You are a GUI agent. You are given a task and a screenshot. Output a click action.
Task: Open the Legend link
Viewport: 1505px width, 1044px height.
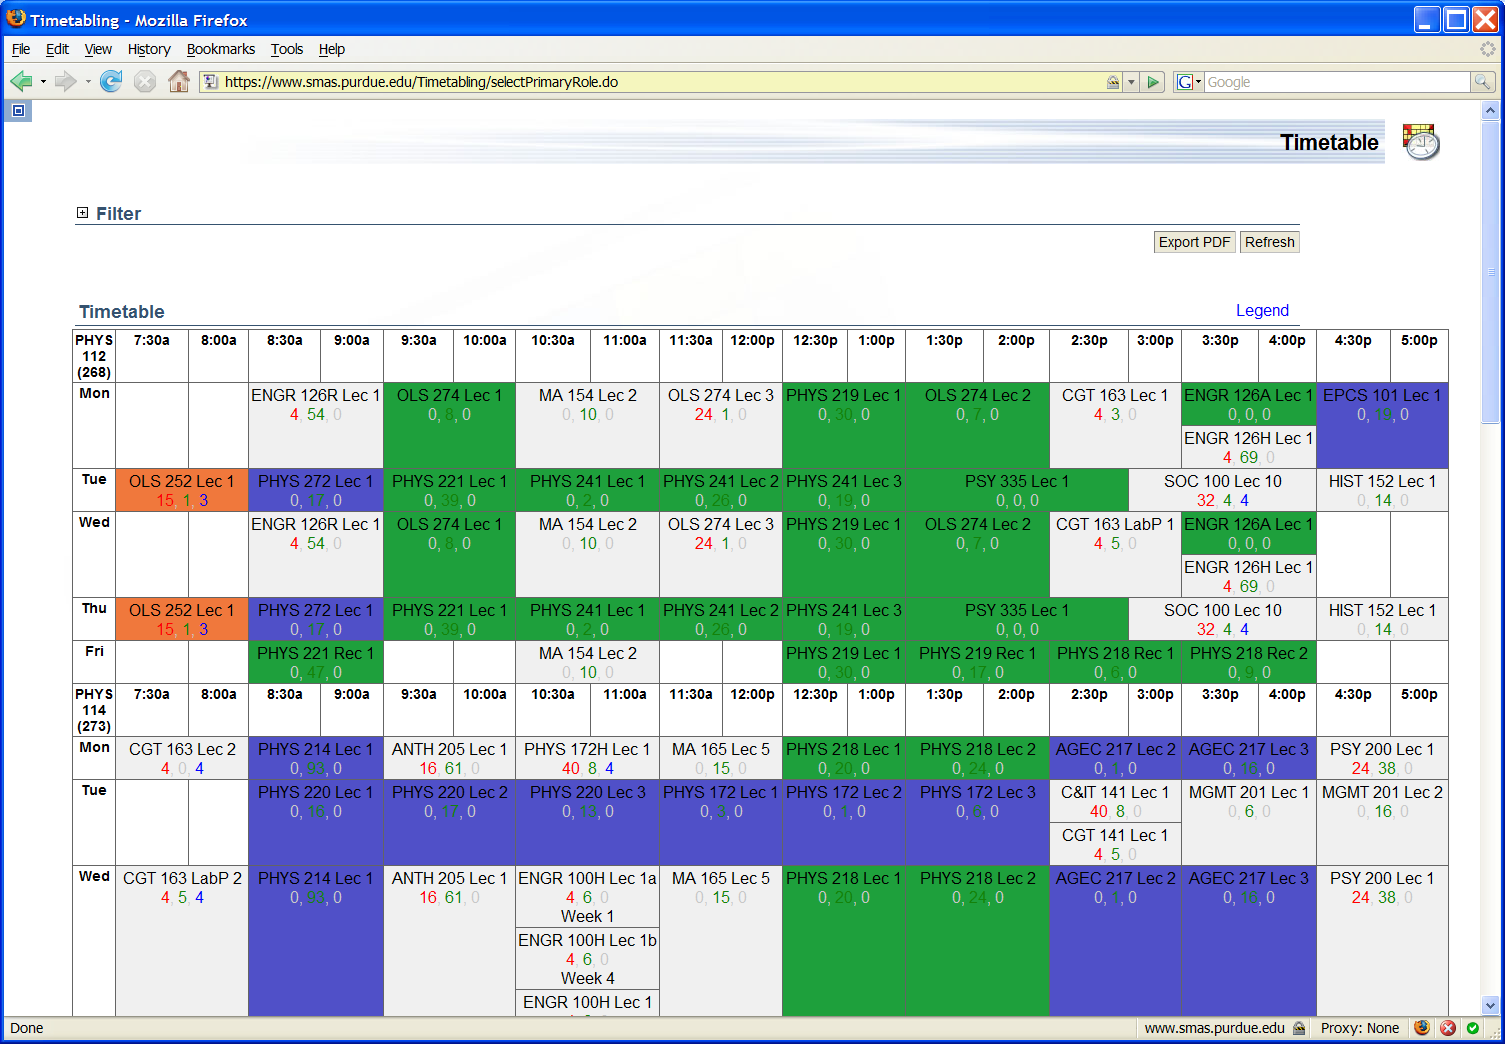[1262, 311]
